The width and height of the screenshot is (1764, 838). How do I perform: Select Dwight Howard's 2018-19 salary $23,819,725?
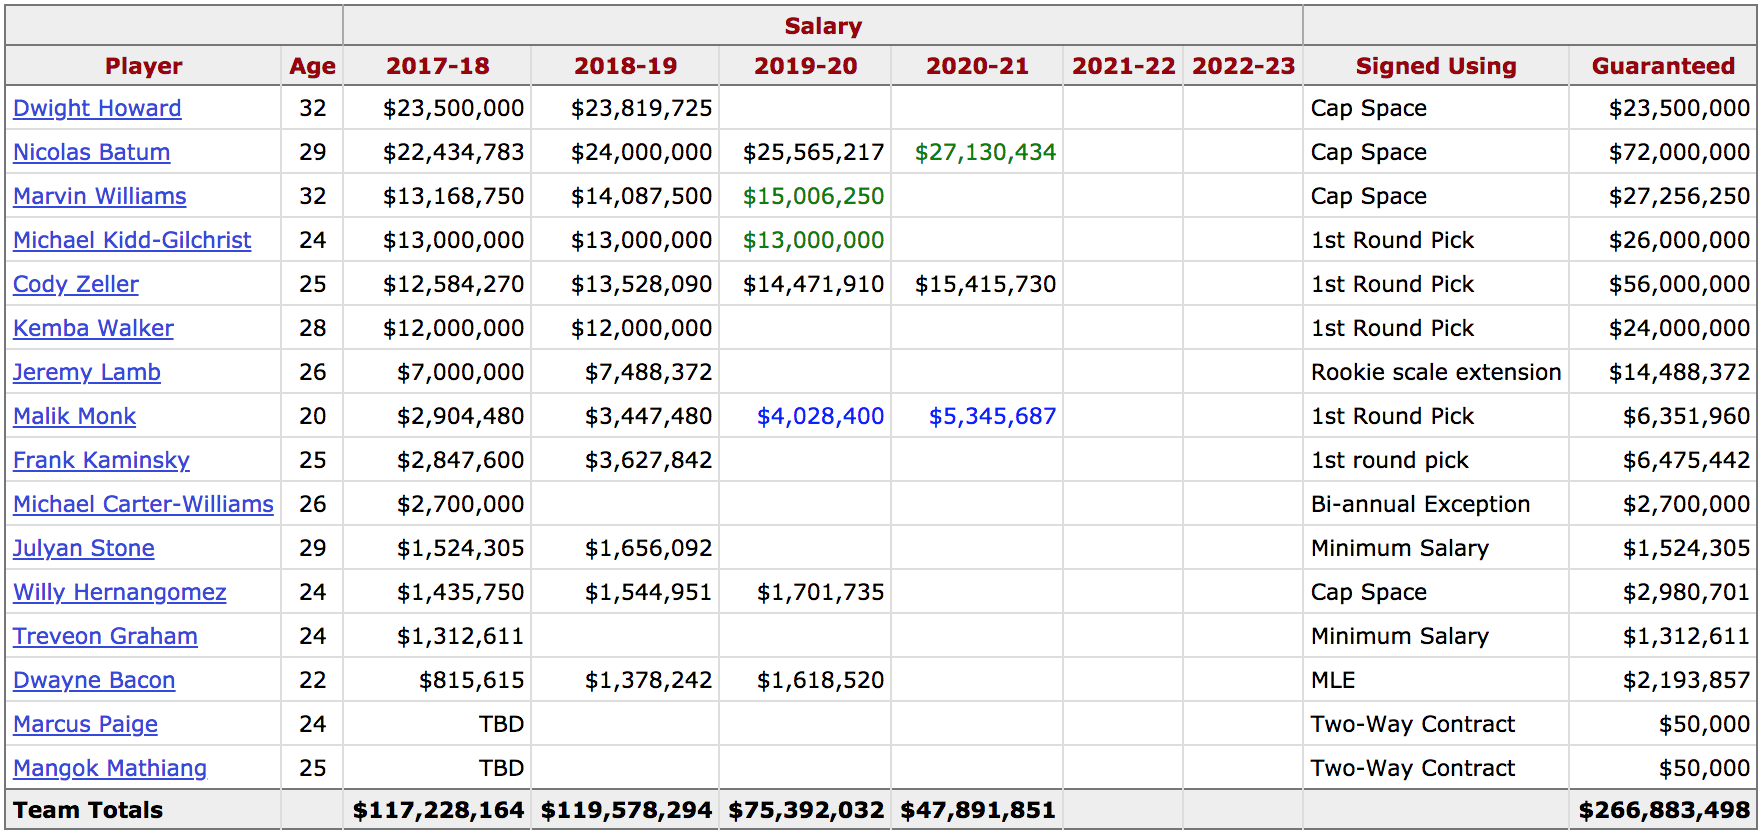pyautogui.click(x=641, y=108)
